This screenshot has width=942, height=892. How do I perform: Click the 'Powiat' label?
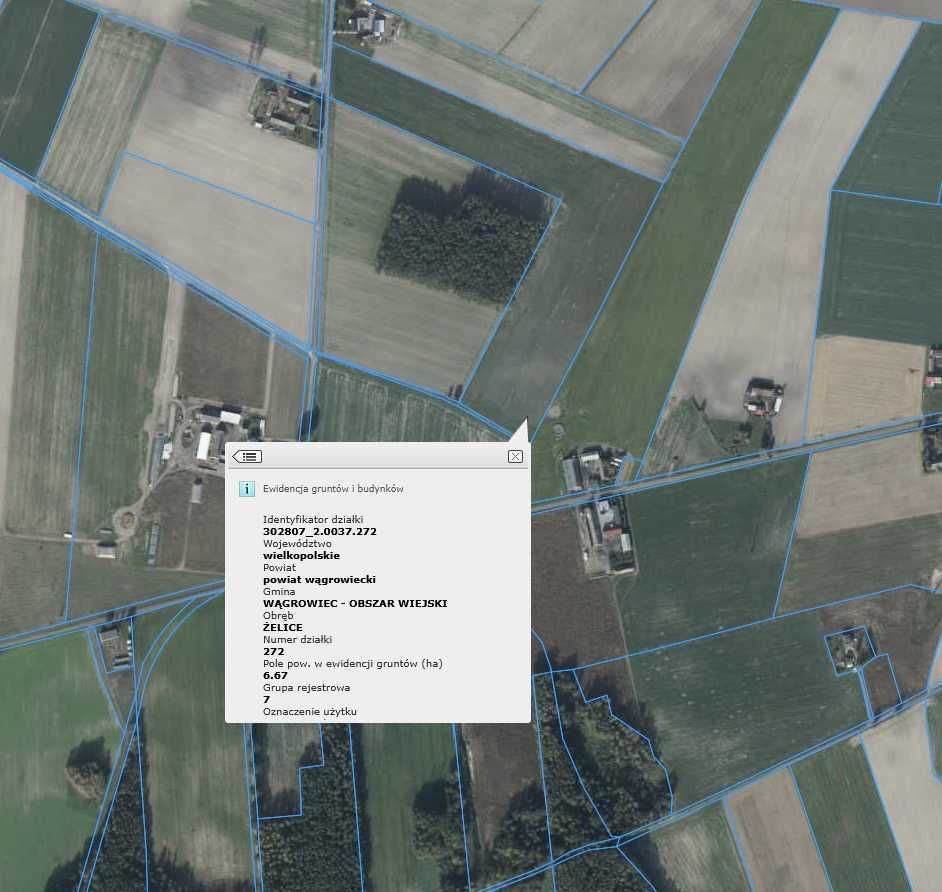pos(279,568)
